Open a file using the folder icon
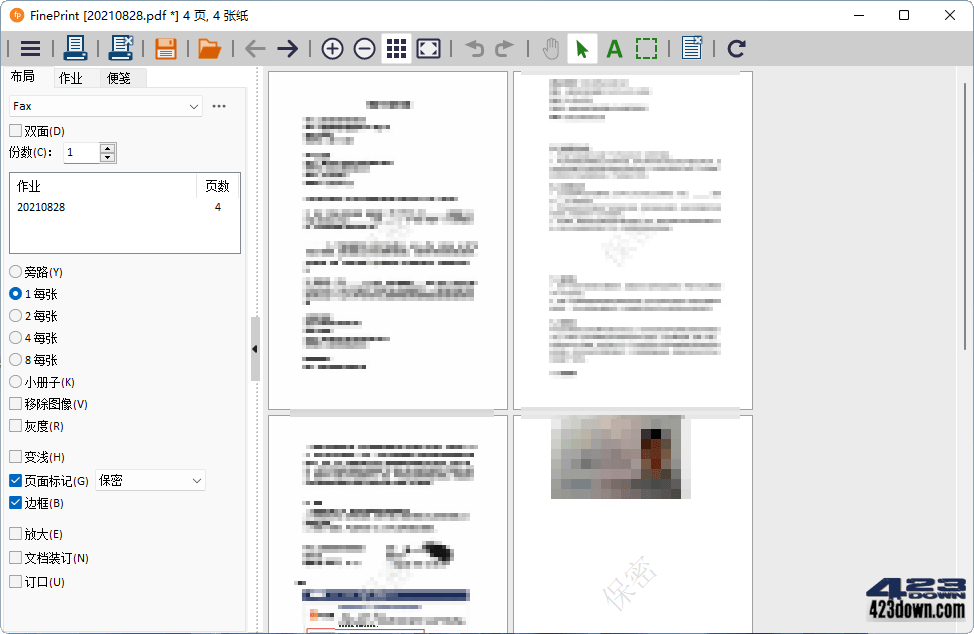The height and width of the screenshot is (634, 974). pos(209,47)
